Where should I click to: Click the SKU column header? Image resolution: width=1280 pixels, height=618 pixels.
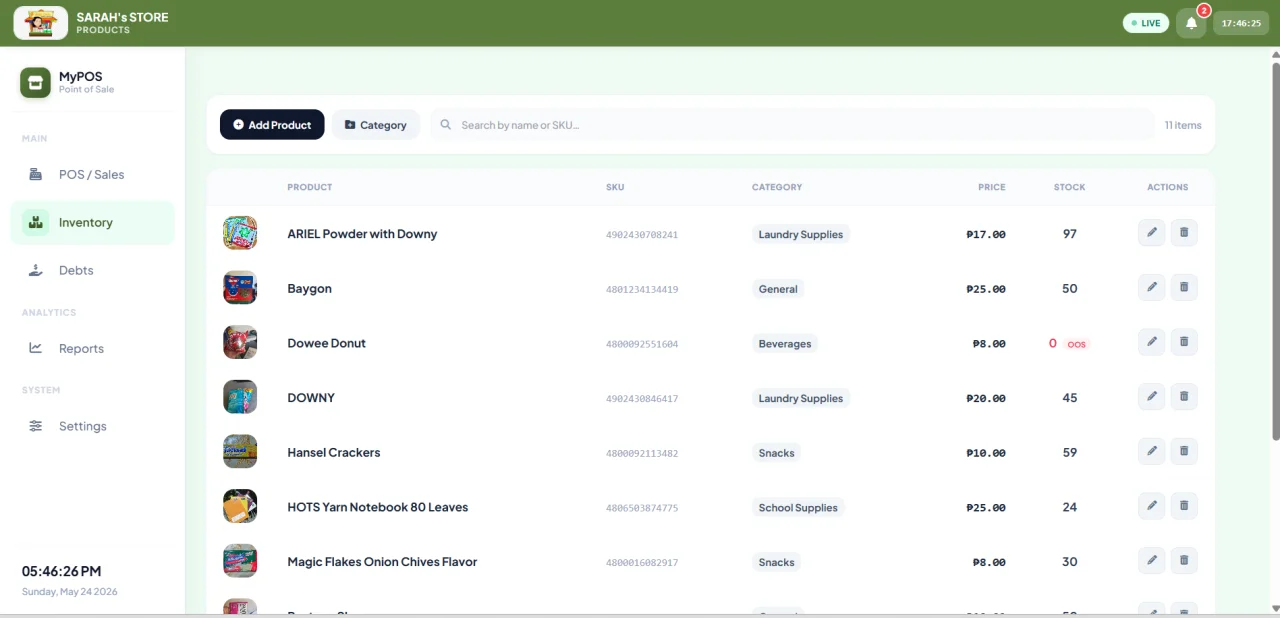point(615,187)
